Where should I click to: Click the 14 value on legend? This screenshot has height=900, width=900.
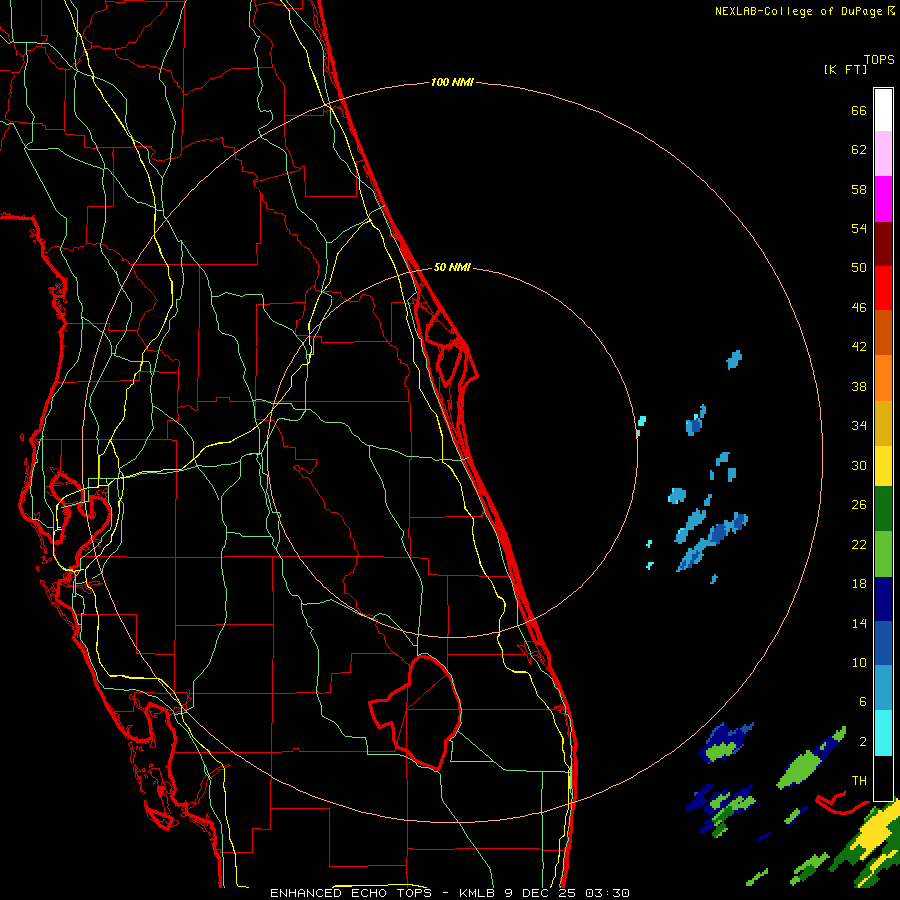coord(859,623)
